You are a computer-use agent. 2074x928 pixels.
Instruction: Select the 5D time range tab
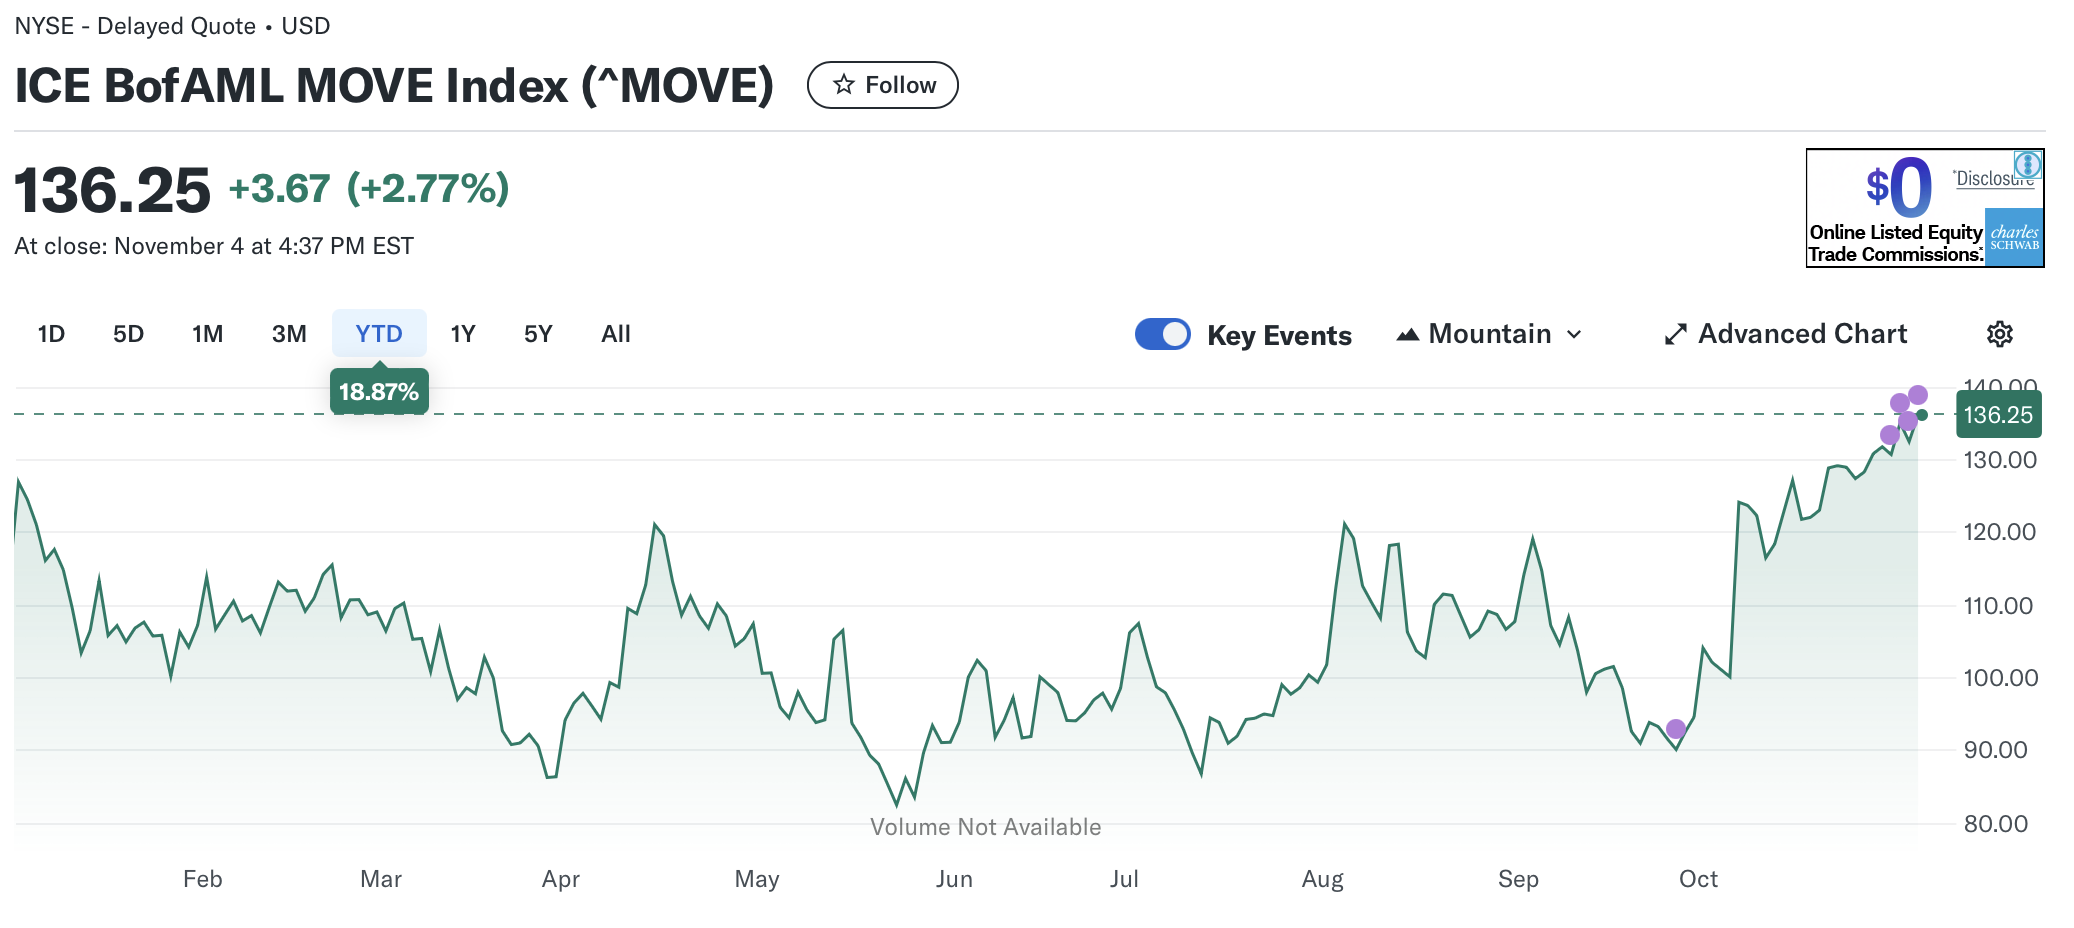[x=128, y=334]
